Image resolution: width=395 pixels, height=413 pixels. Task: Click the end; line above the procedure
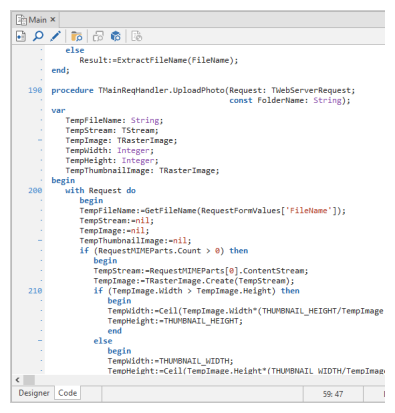[60, 70]
